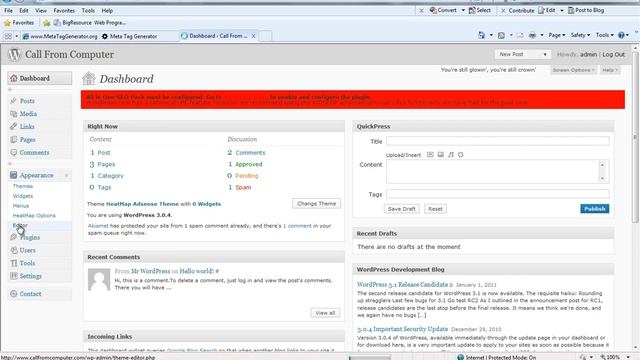
Task: Open the Spam comments link
Action: pos(243,187)
